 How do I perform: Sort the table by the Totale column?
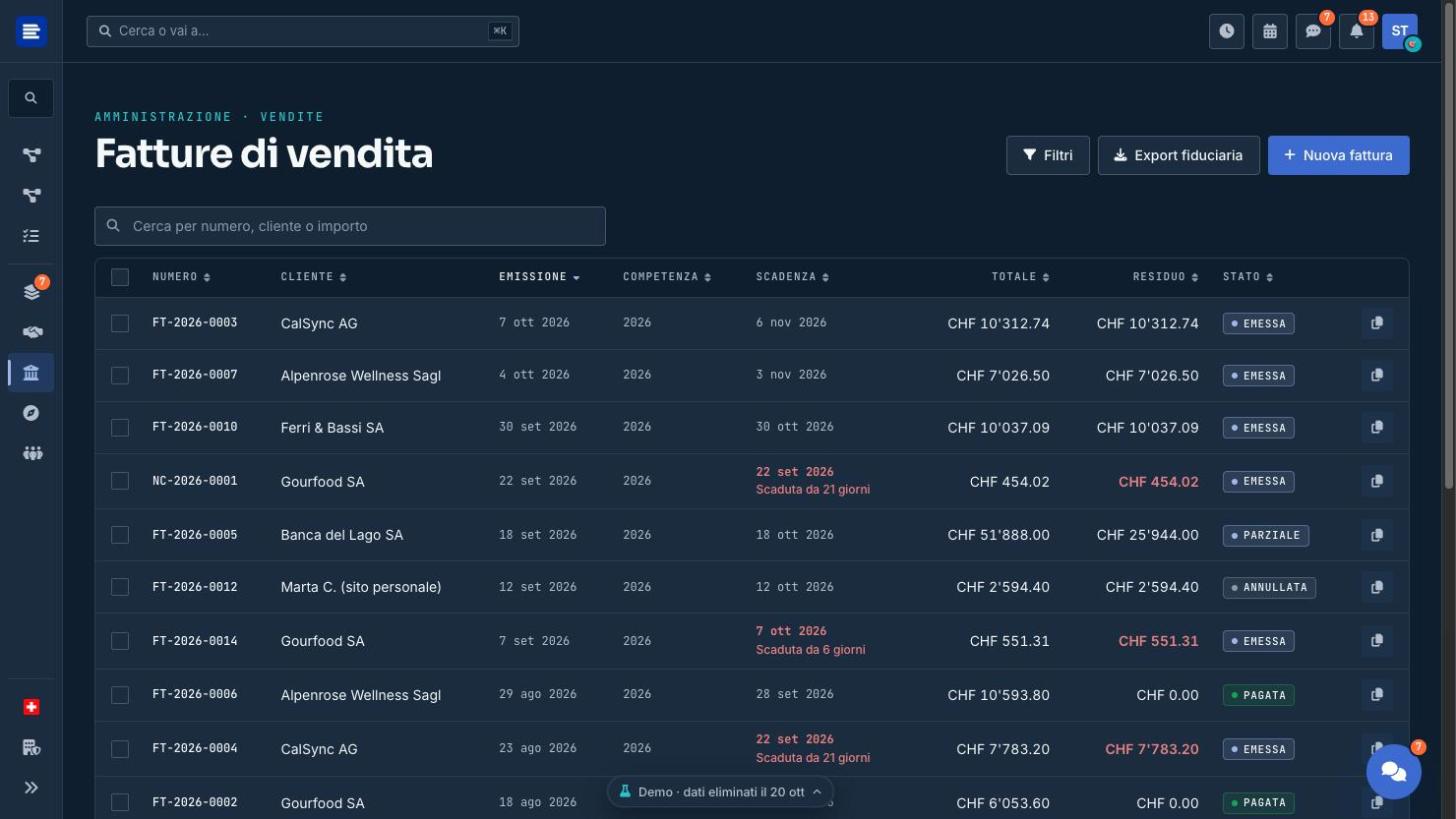tap(1020, 277)
